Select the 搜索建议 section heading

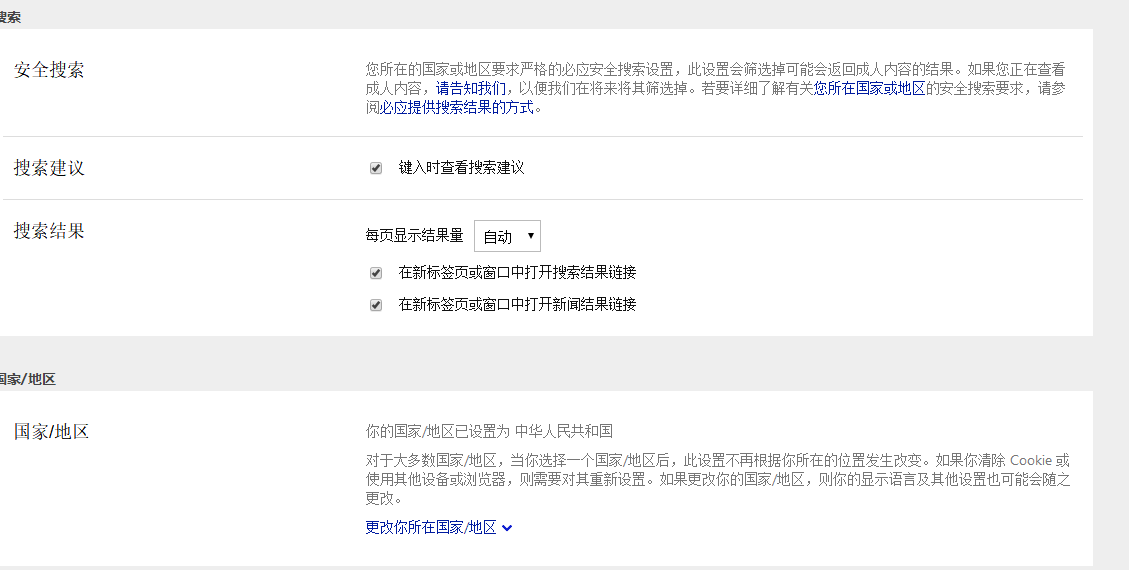pyautogui.click(x=49, y=168)
